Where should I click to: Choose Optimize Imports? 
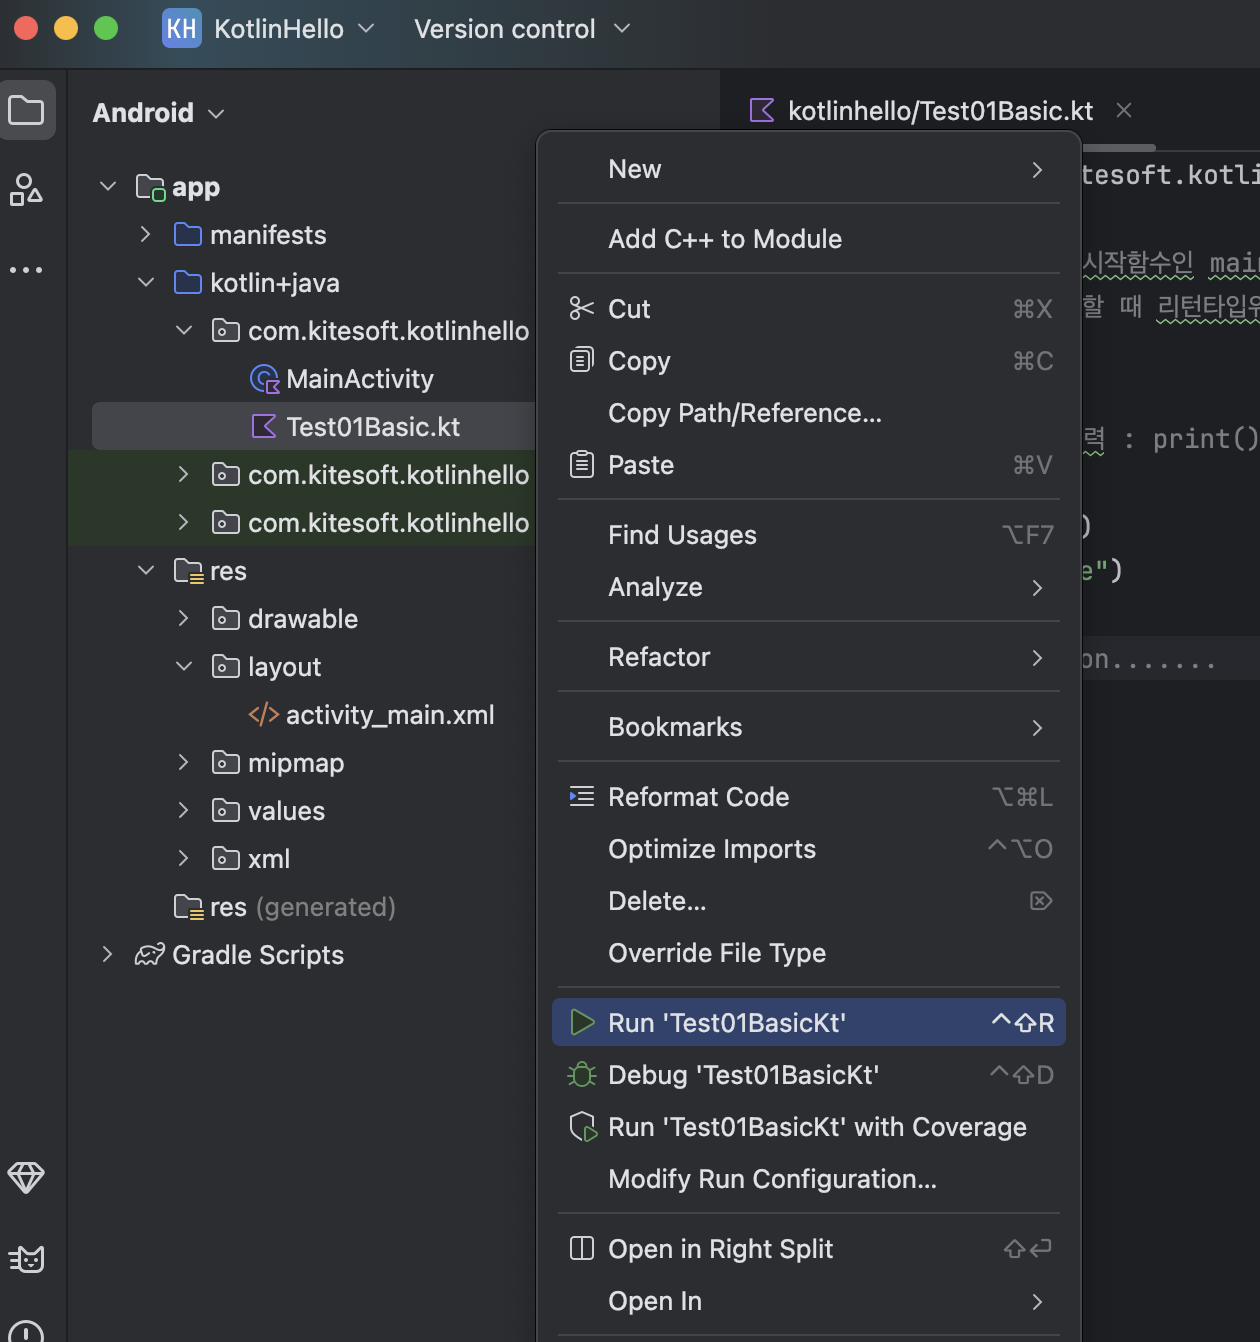point(809,849)
